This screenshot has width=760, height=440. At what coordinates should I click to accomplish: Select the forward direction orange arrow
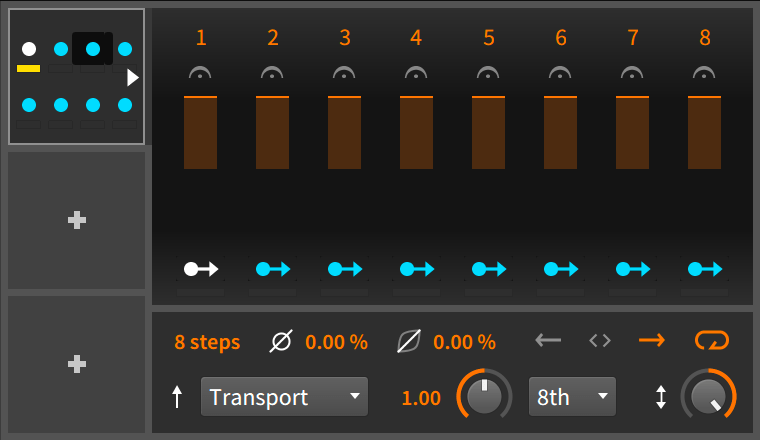tap(652, 341)
